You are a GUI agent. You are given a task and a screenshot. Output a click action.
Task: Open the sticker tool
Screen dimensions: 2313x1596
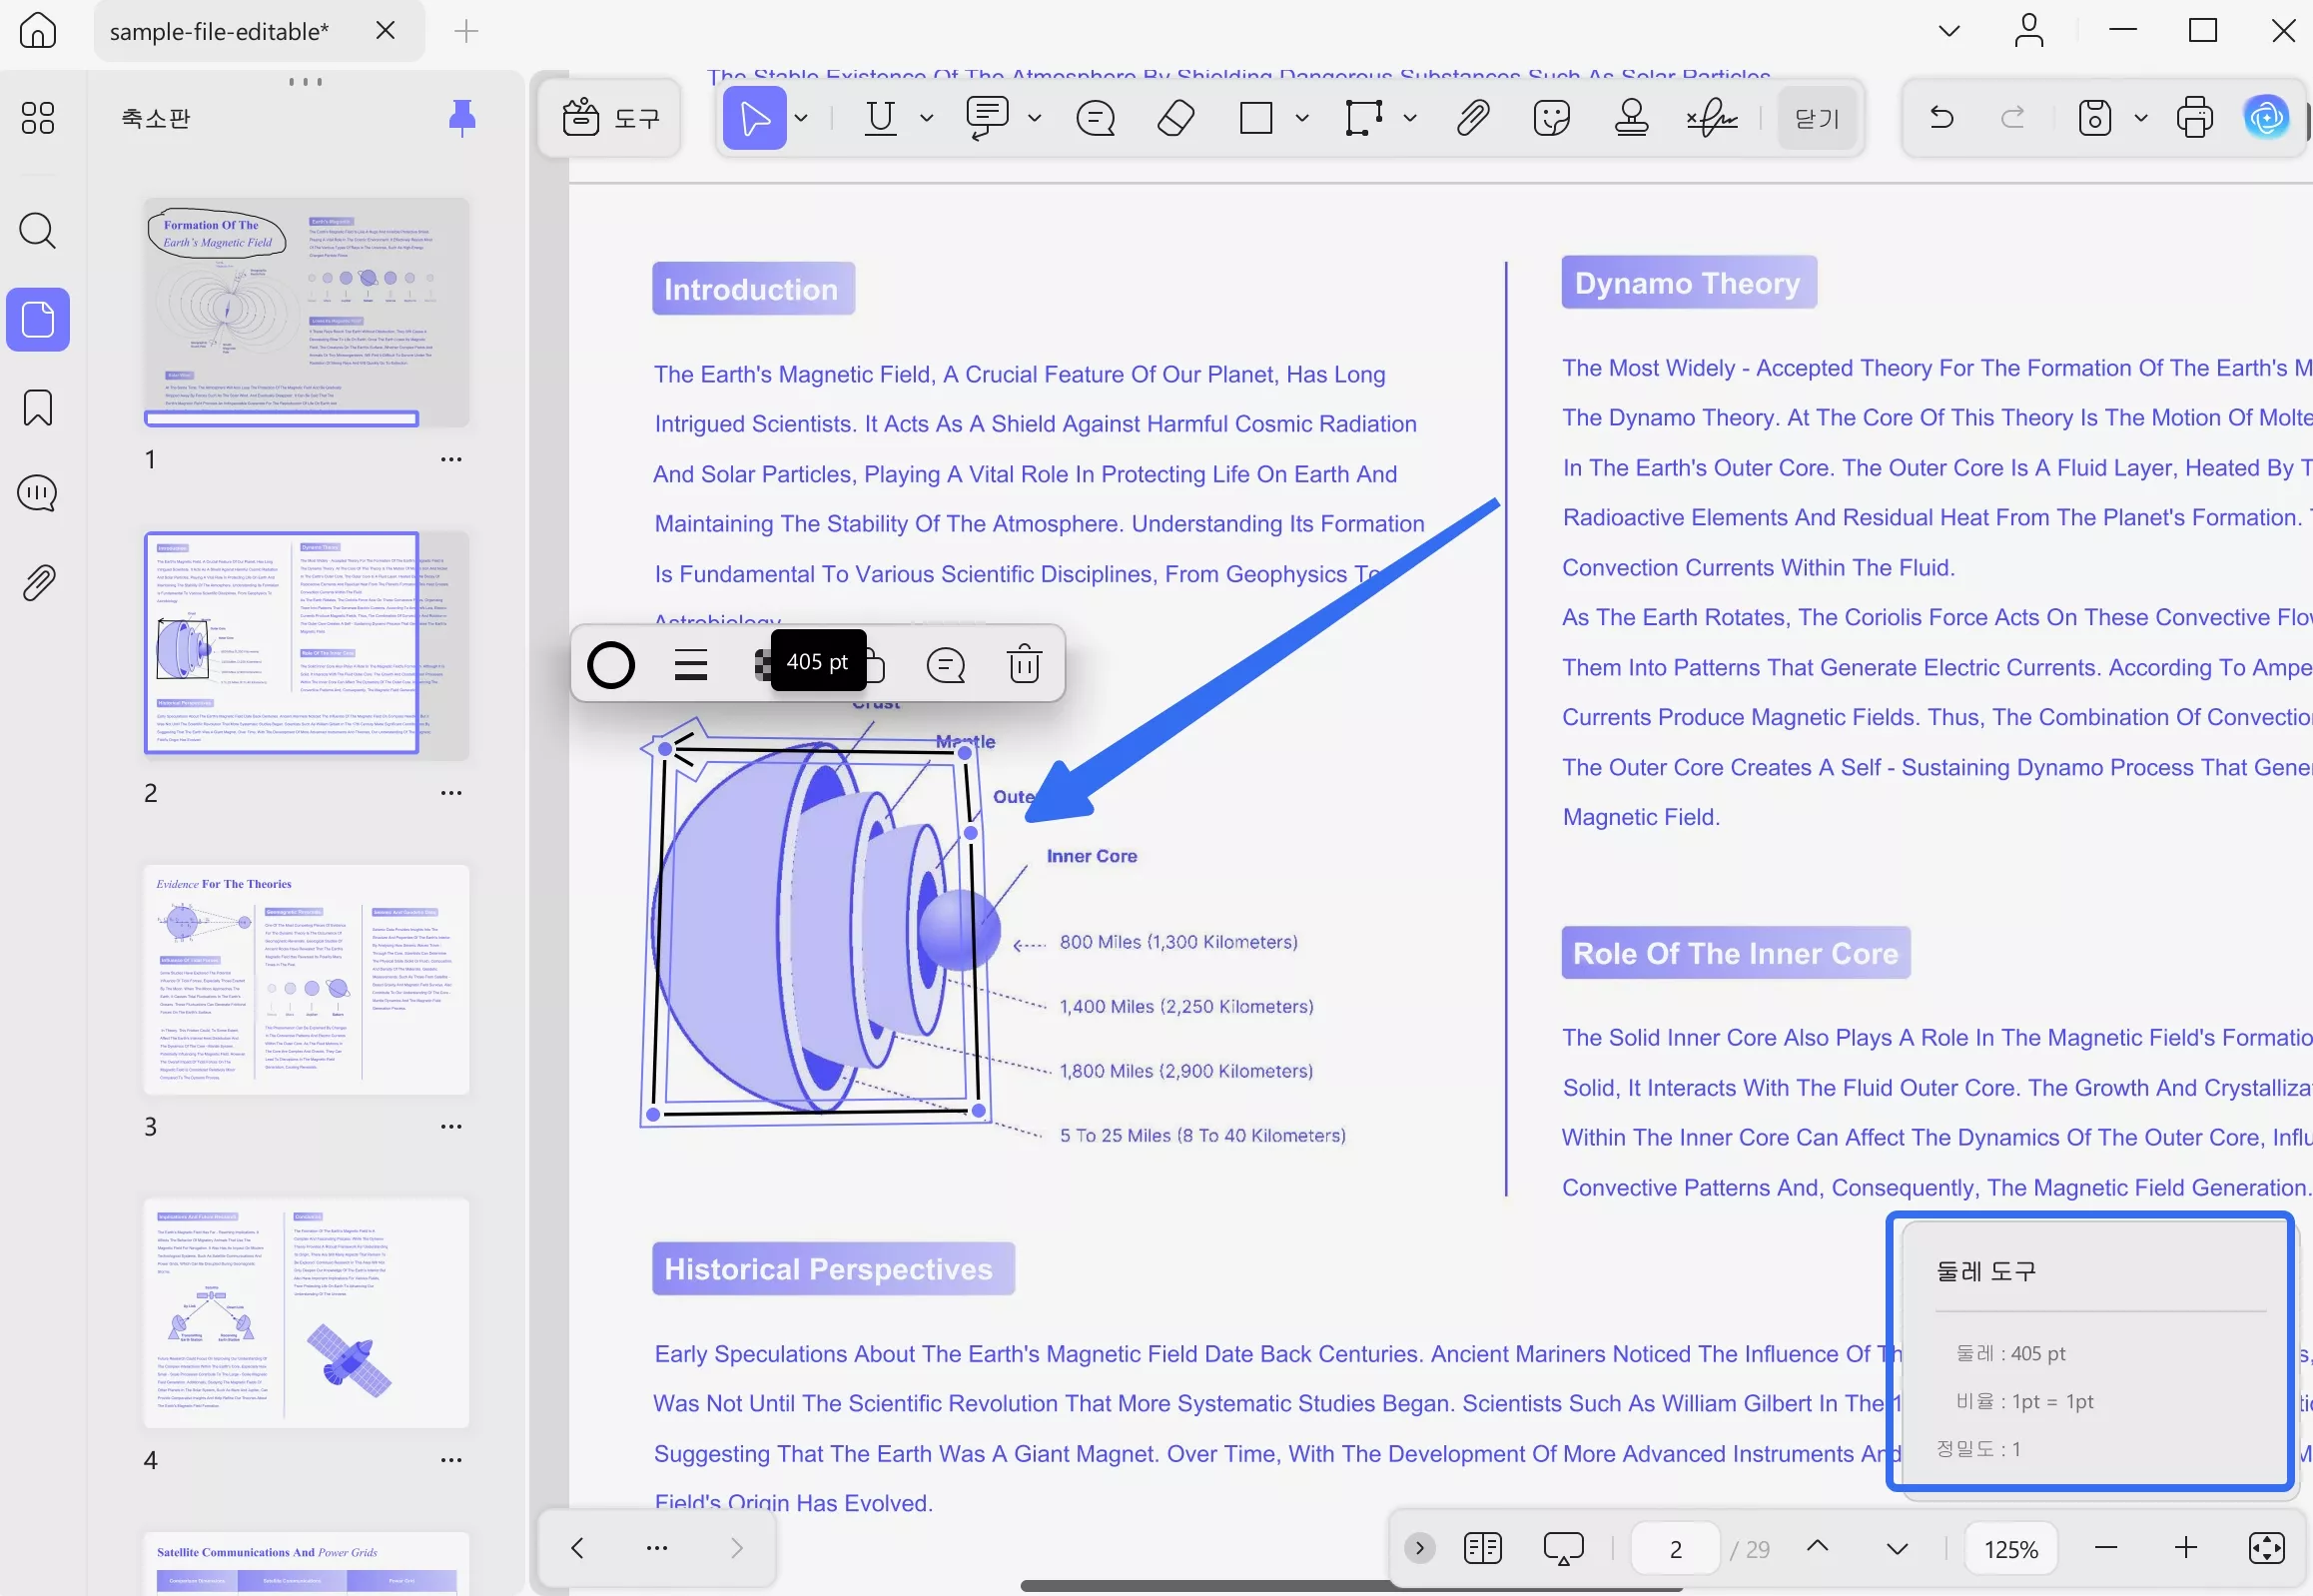point(1552,118)
